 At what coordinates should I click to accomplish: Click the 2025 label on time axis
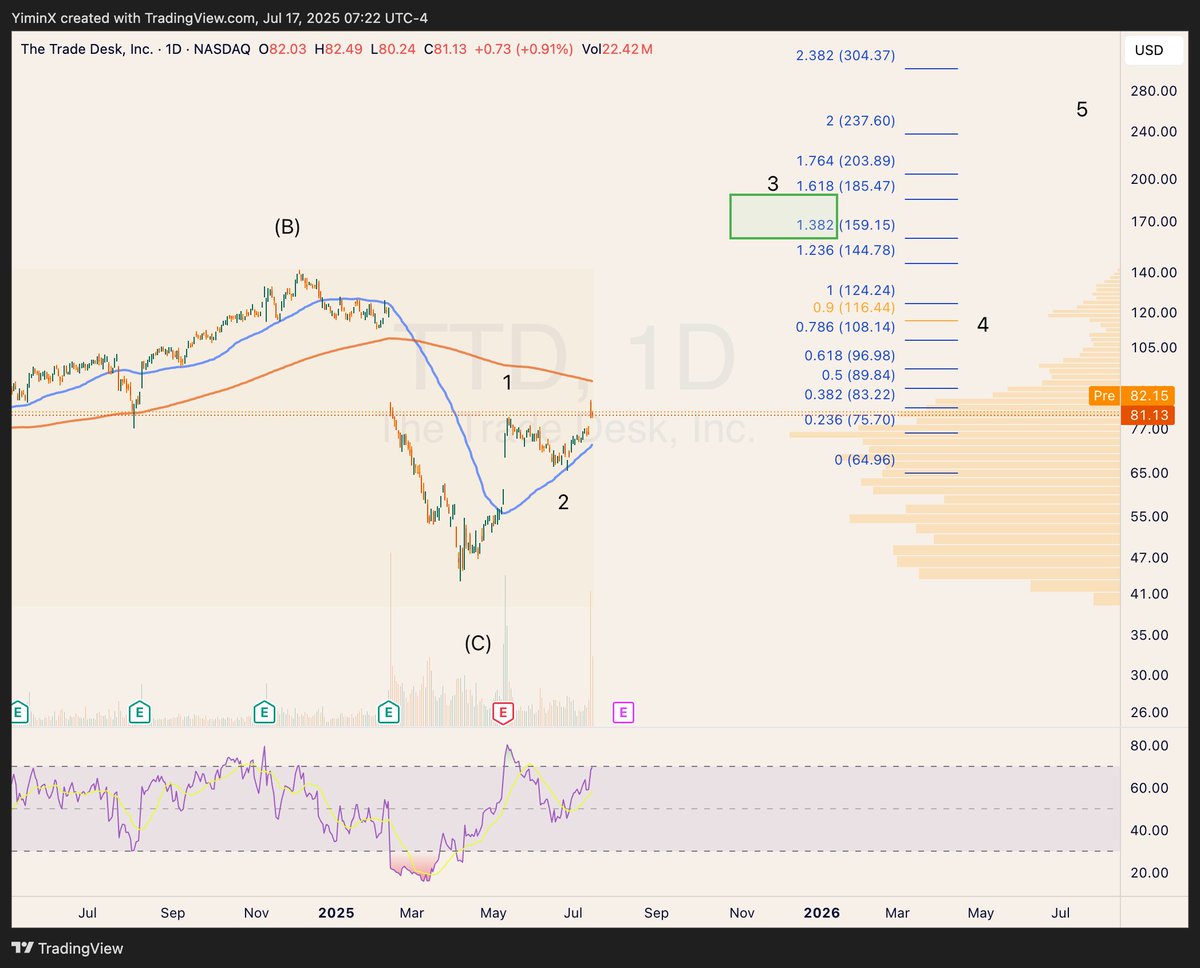point(336,913)
